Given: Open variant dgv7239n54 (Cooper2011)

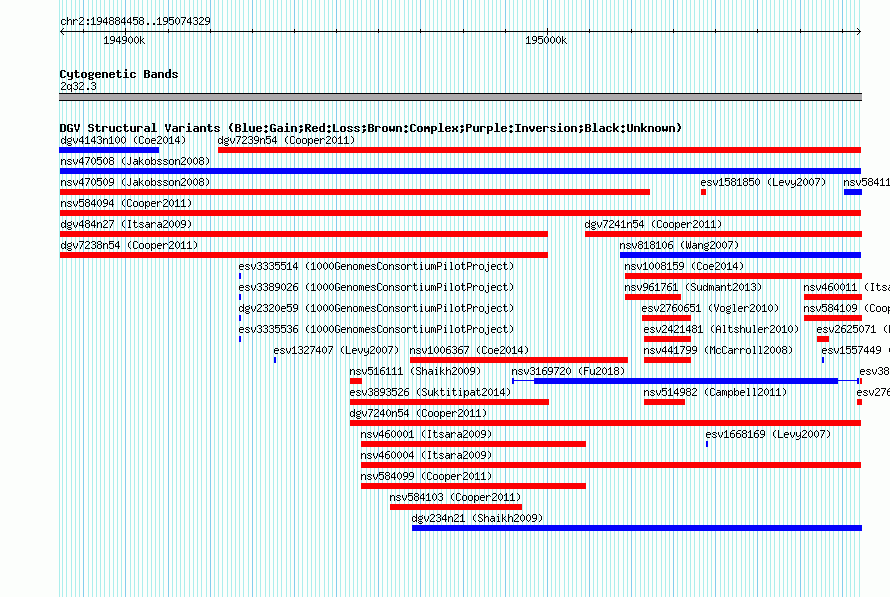Looking at the screenshot, I should (539, 150).
